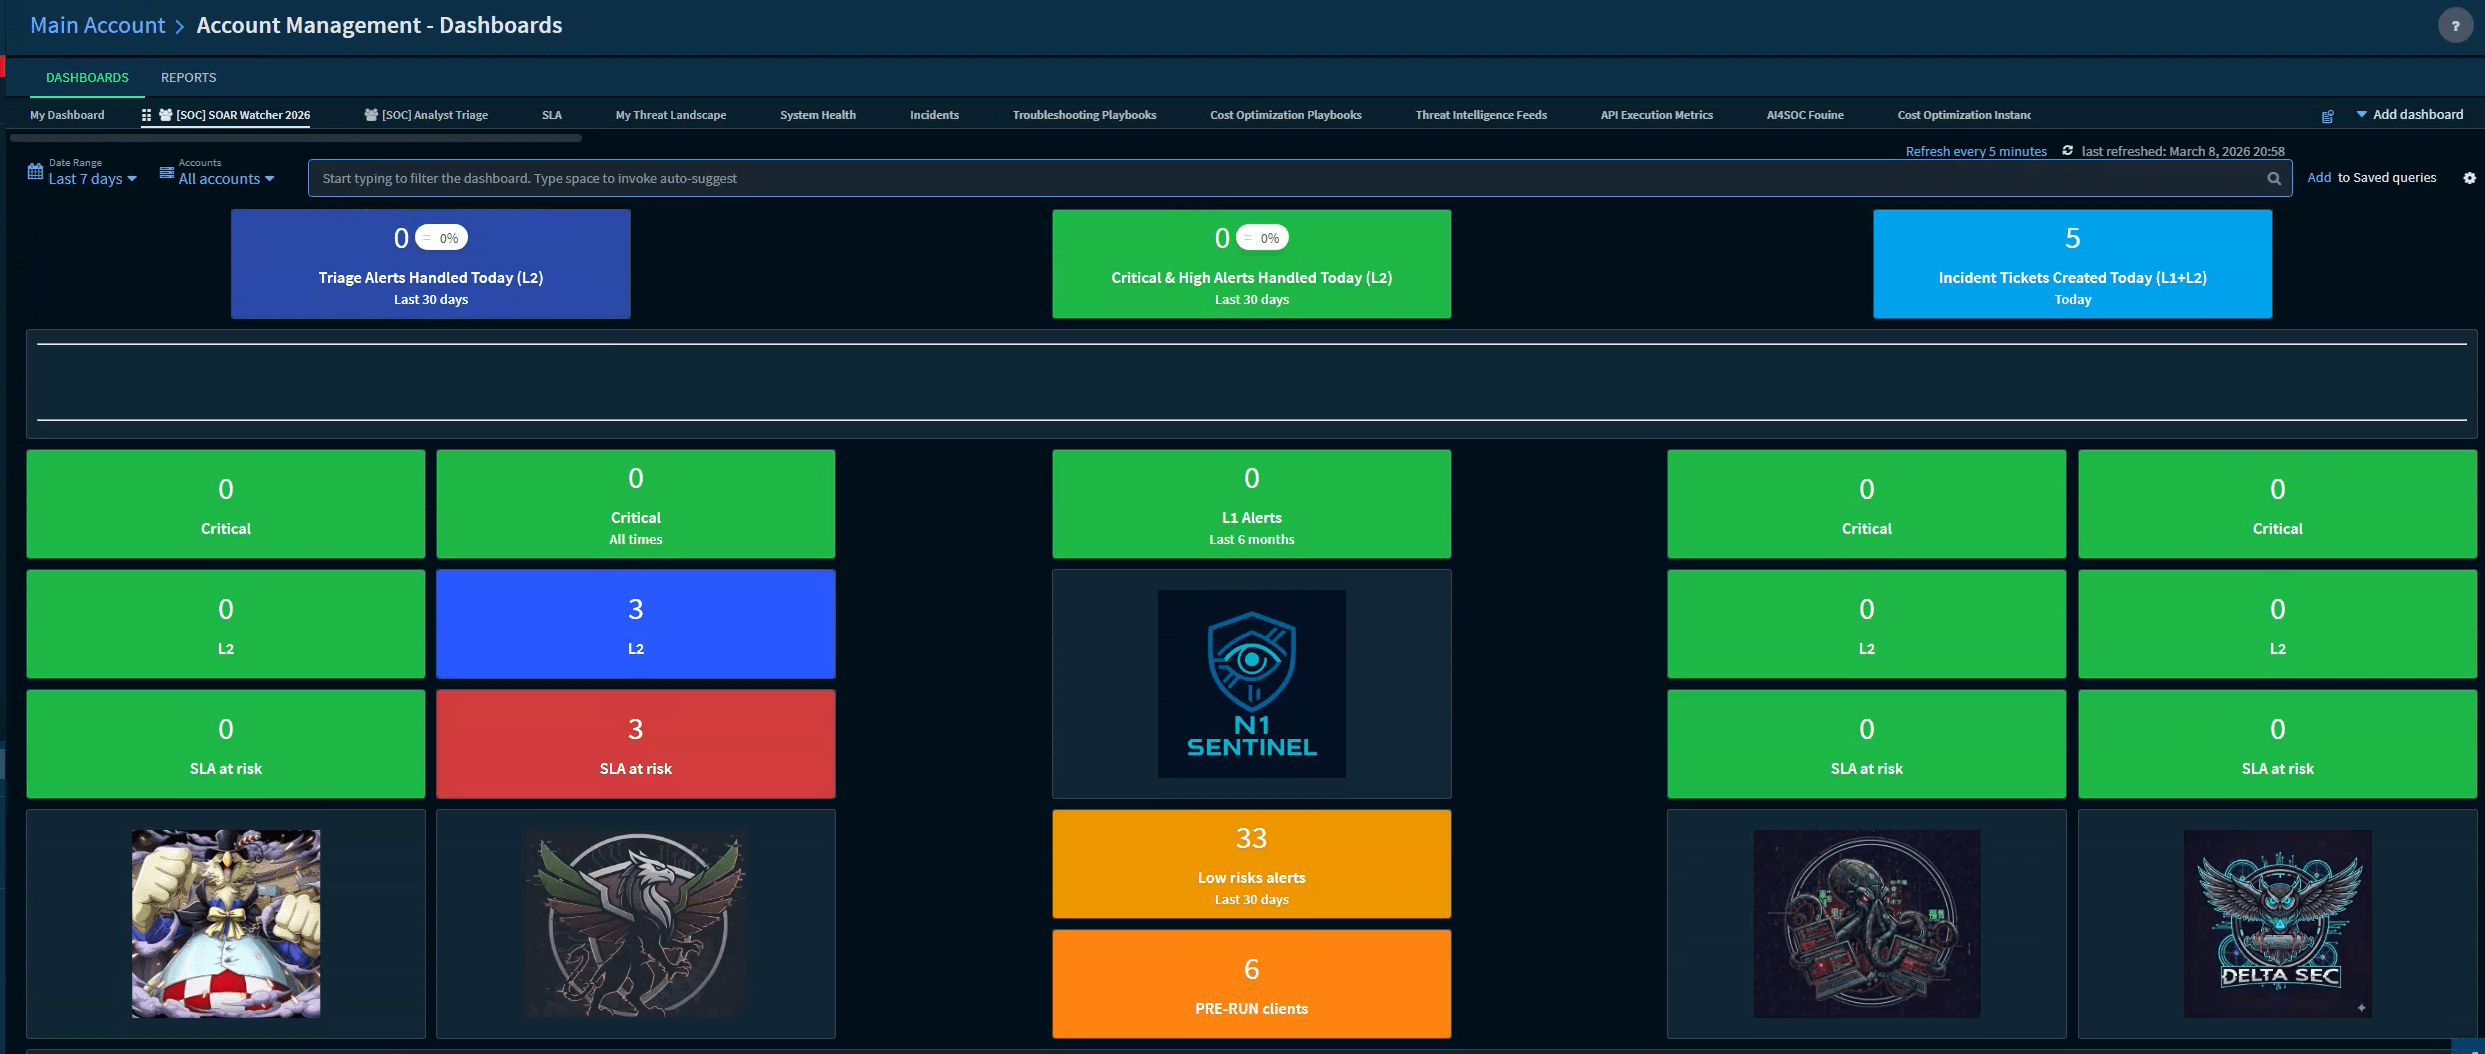
Task: Open Triage Alerts Handled Today tile
Action: (x=431, y=264)
